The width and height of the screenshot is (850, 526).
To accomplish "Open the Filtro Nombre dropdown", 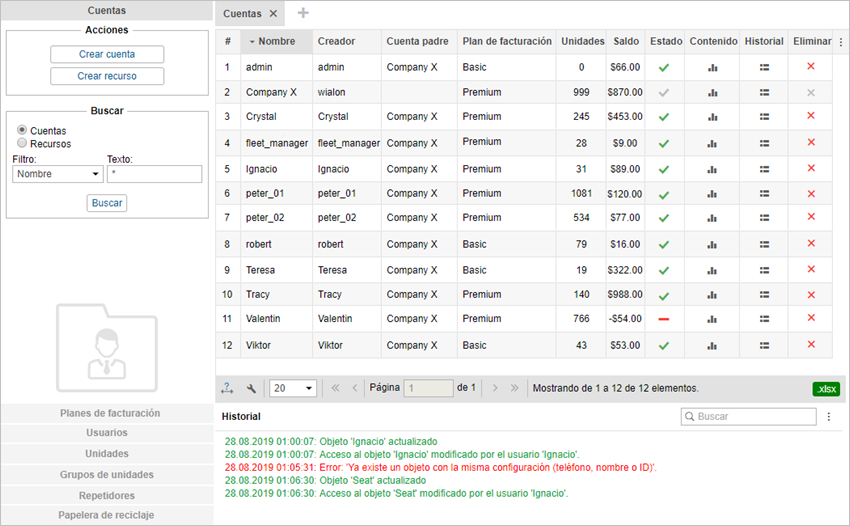I will pos(58,174).
